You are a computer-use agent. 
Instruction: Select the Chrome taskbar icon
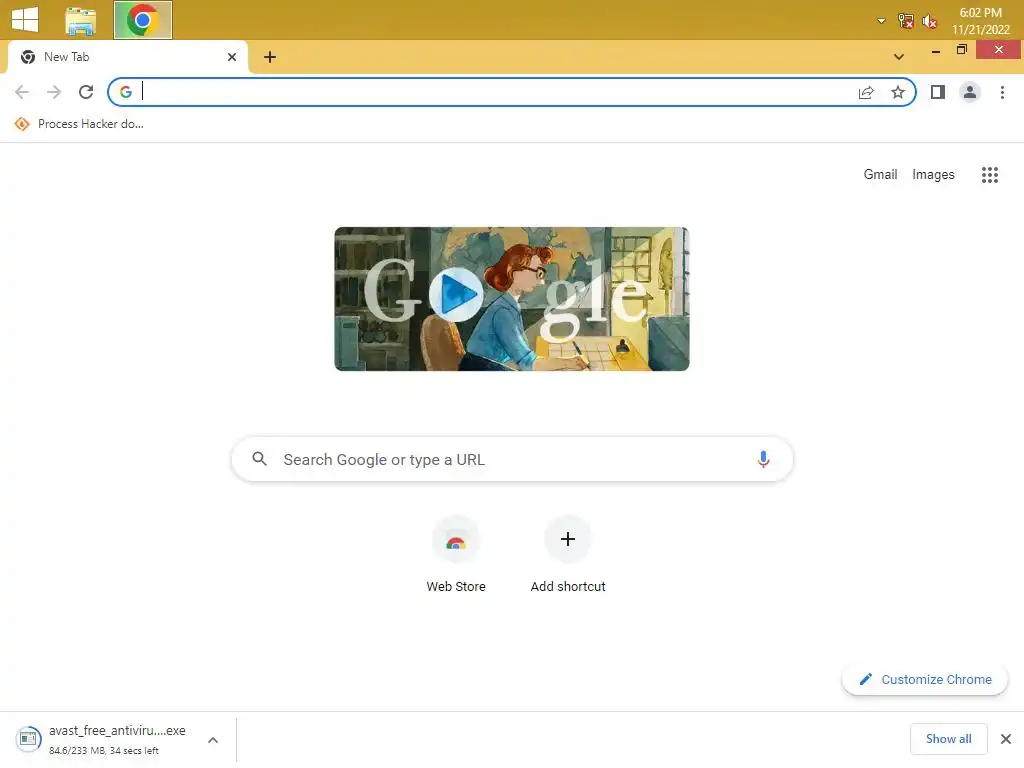click(142, 20)
